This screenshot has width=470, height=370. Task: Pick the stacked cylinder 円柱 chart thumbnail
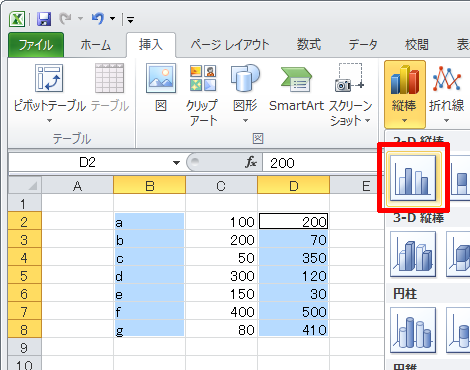[459, 330]
